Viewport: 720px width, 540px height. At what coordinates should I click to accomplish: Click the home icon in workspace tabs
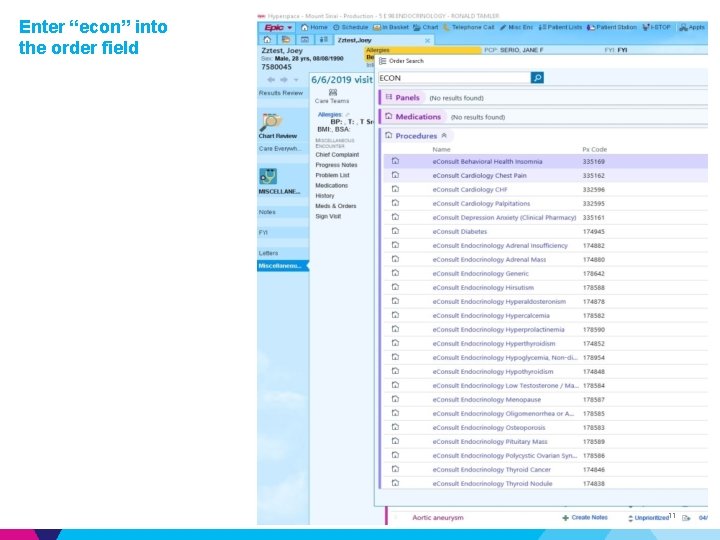tap(267, 40)
